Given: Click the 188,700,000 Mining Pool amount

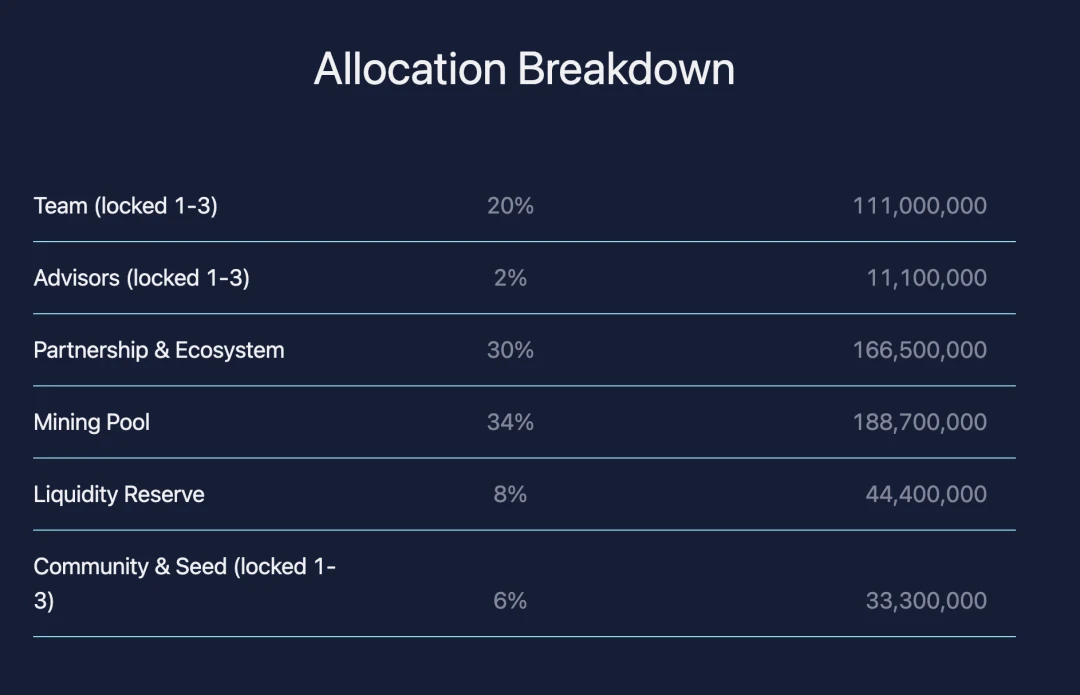Looking at the screenshot, I should click(920, 422).
